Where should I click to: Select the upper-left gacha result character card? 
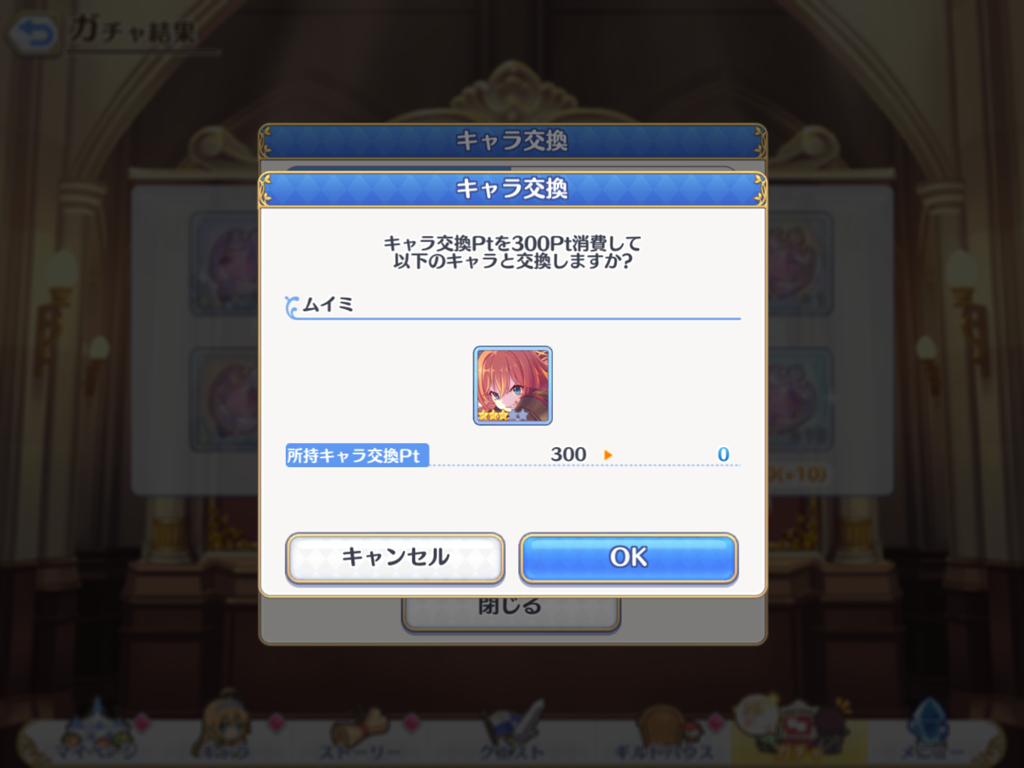(x=224, y=263)
